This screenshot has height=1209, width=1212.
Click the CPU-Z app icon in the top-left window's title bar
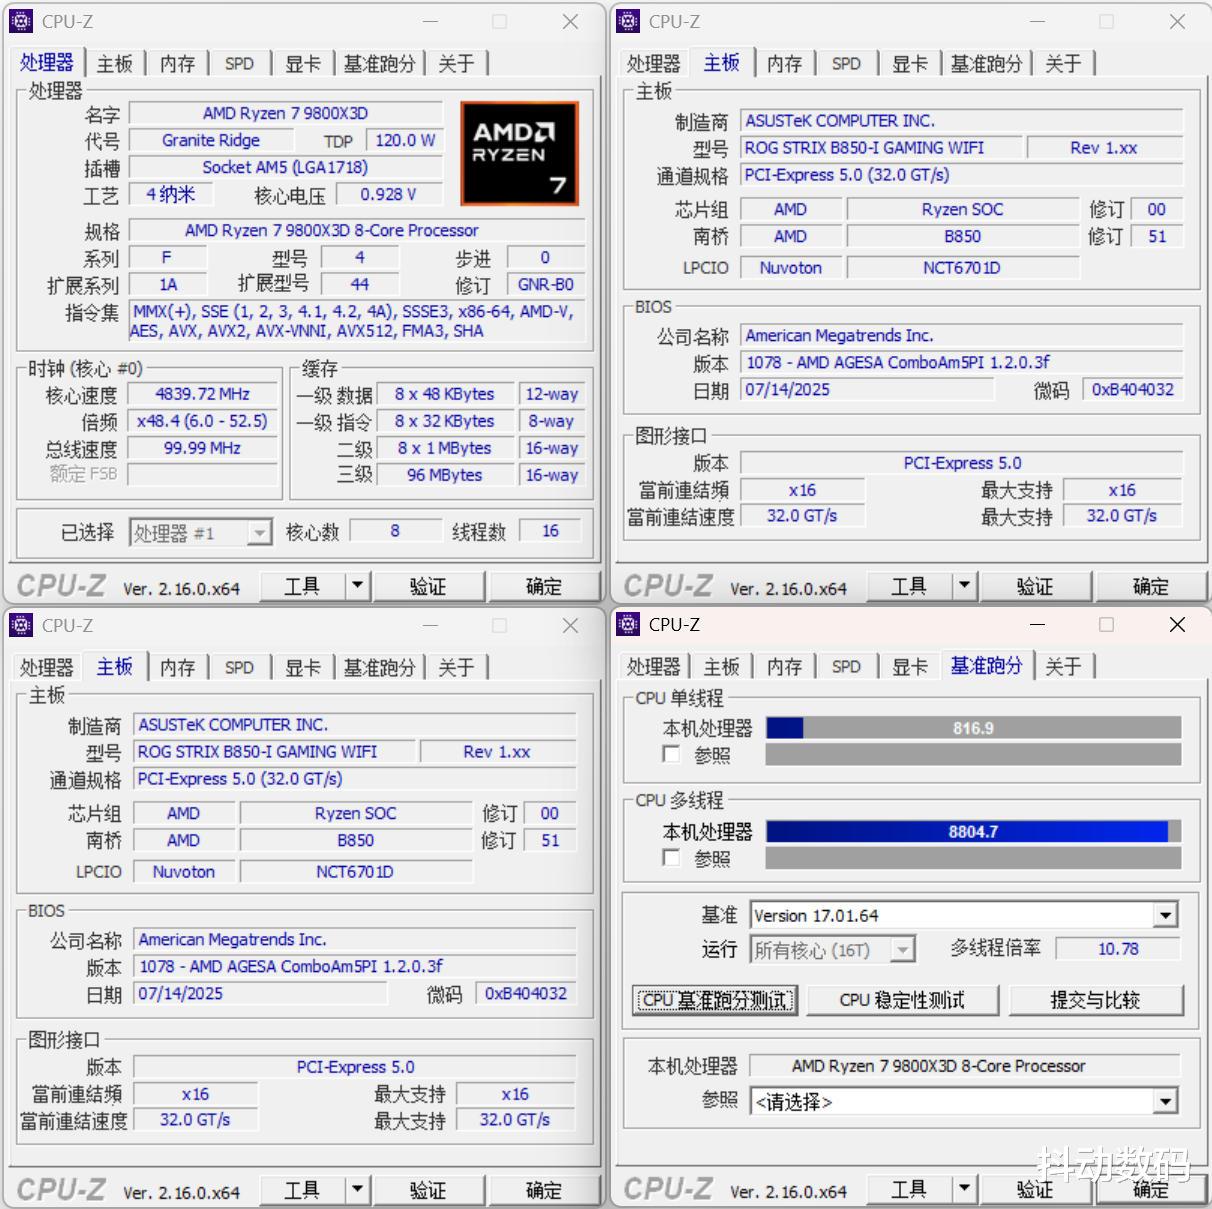[21, 21]
